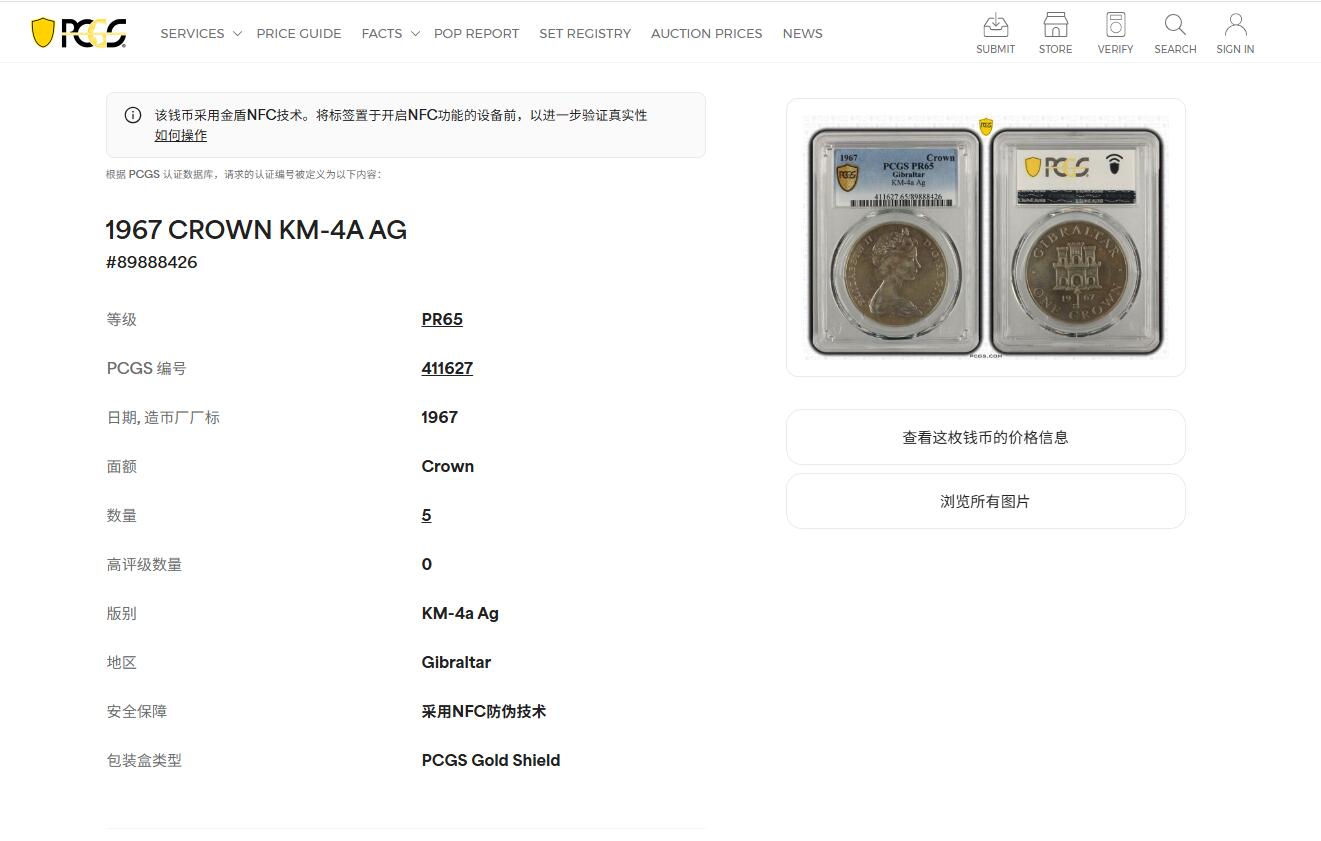The image size is (1321, 841).
Task: Follow the PR65 grade link
Action: click(x=442, y=319)
